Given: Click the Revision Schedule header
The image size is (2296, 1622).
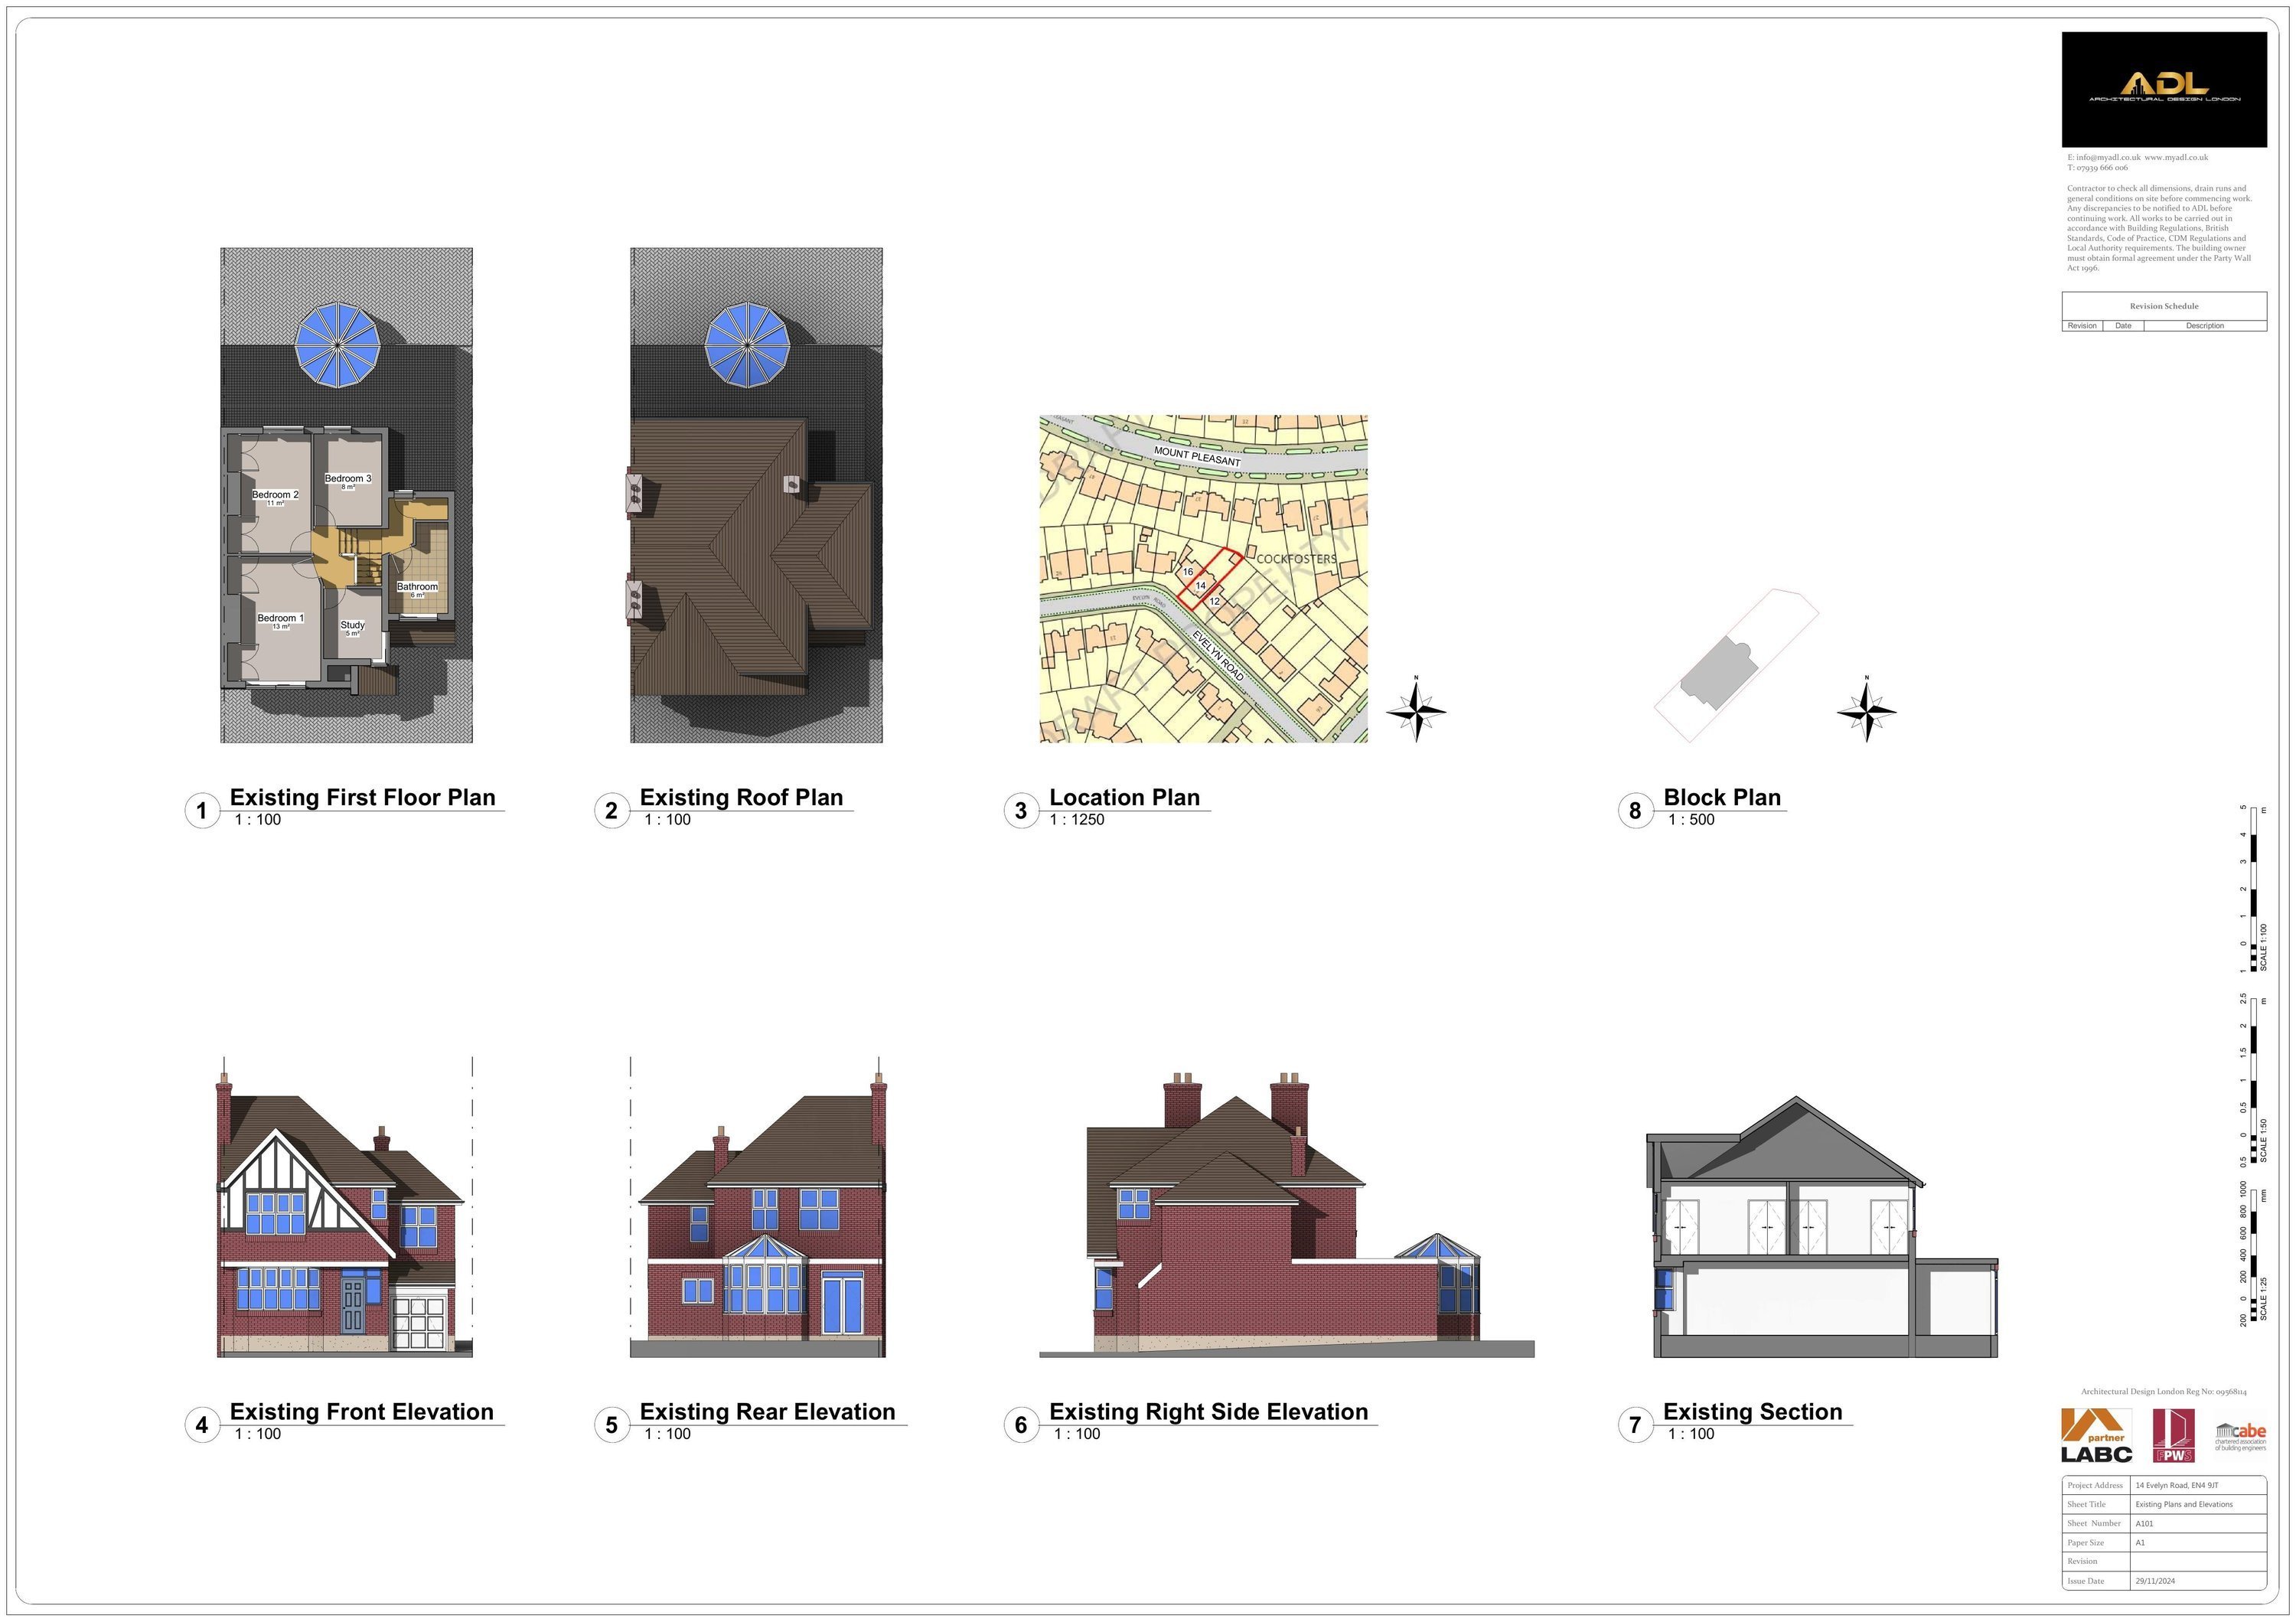Looking at the screenshot, I should click(x=2164, y=306).
